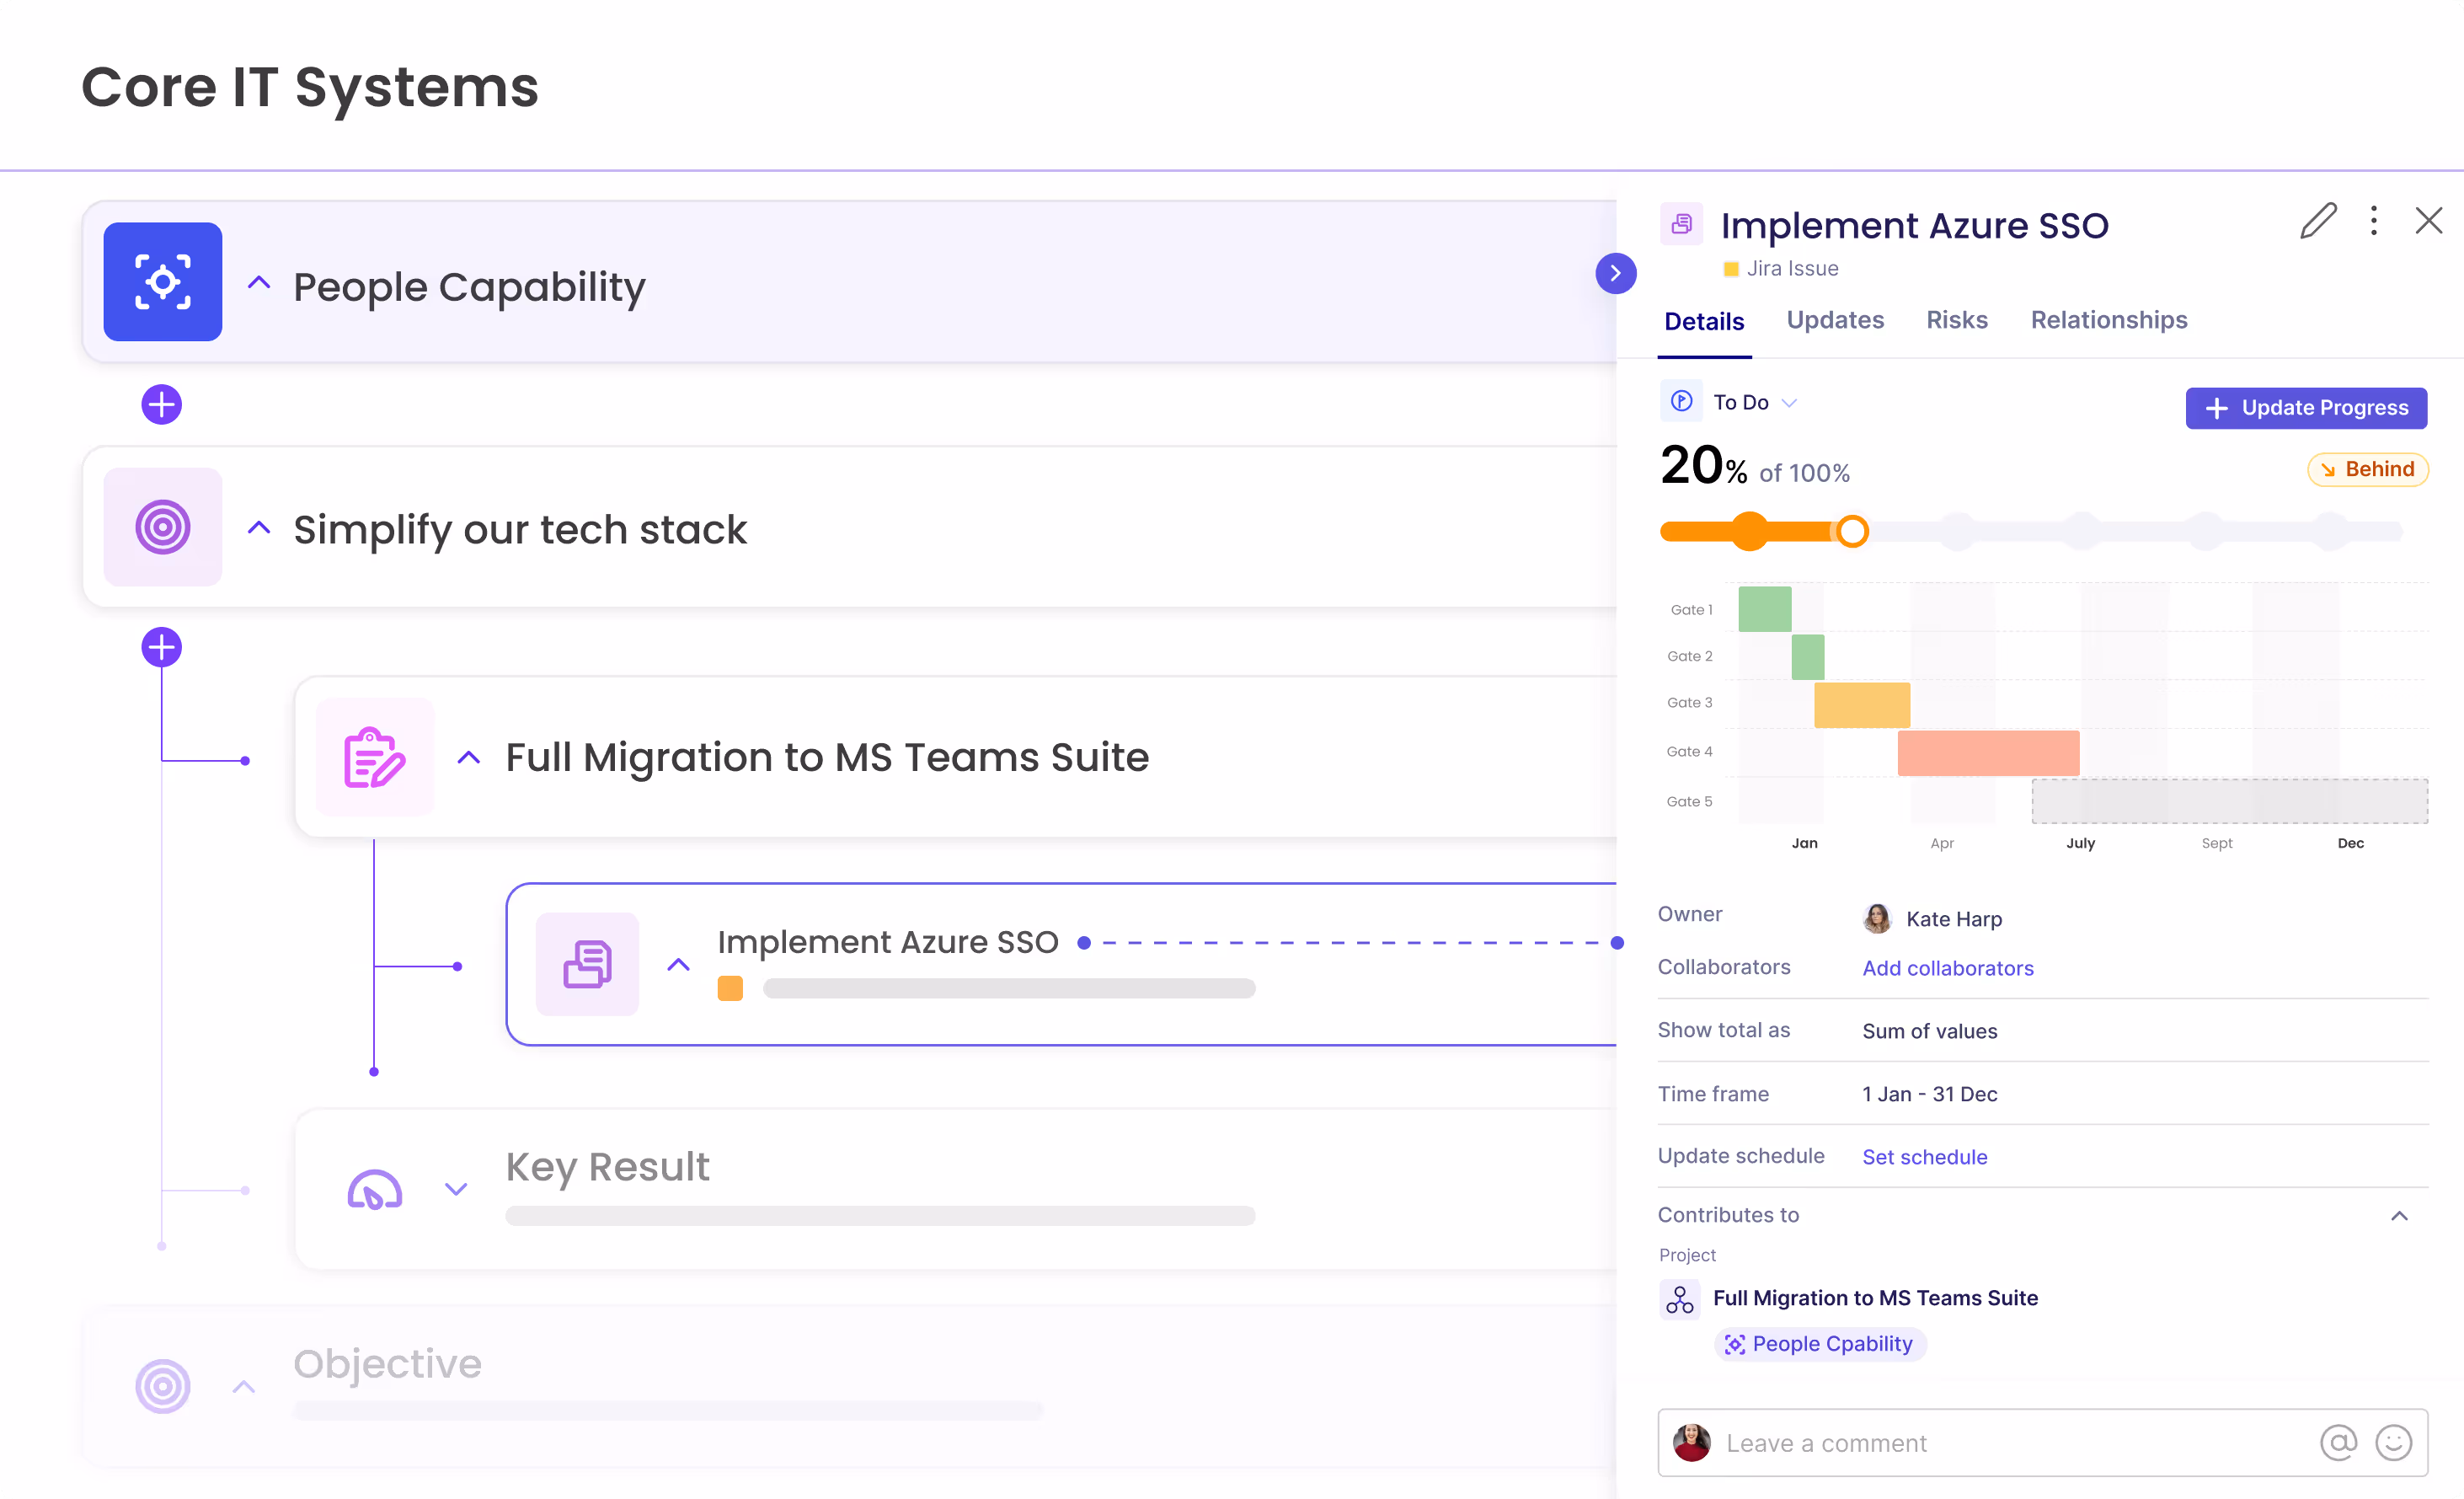
Task: Expand the Key Result card chevron
Action: pyautogui.click(x=457, y=1189)
